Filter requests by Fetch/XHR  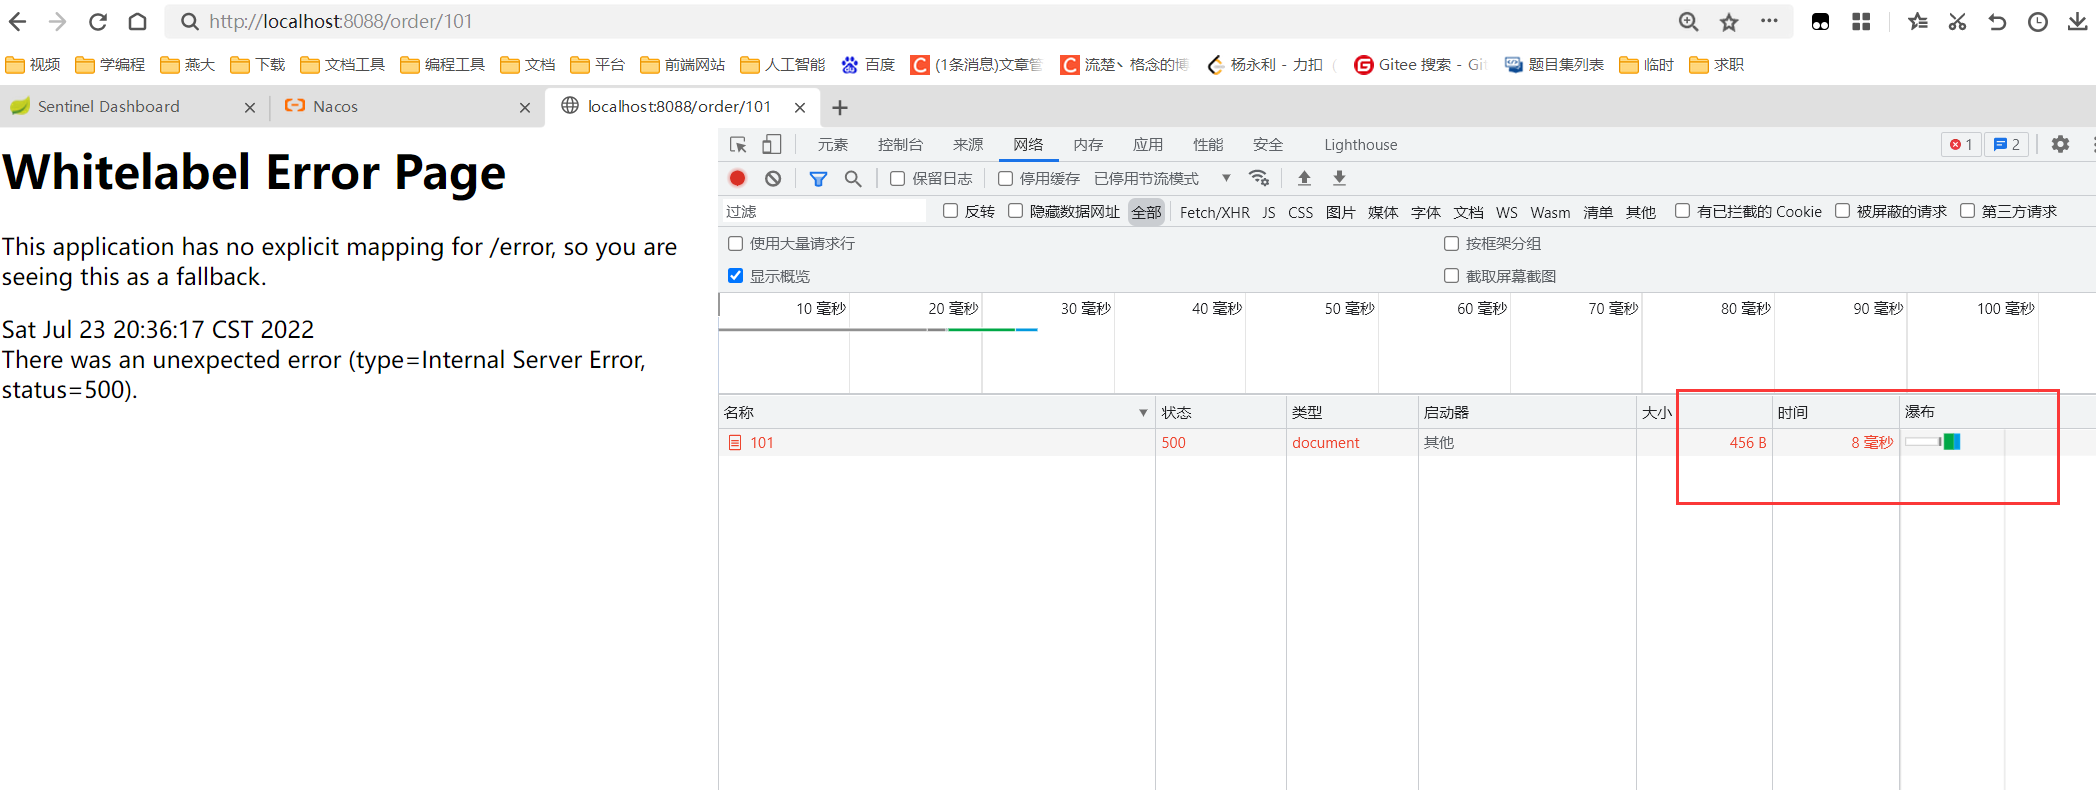point(1214,212)
